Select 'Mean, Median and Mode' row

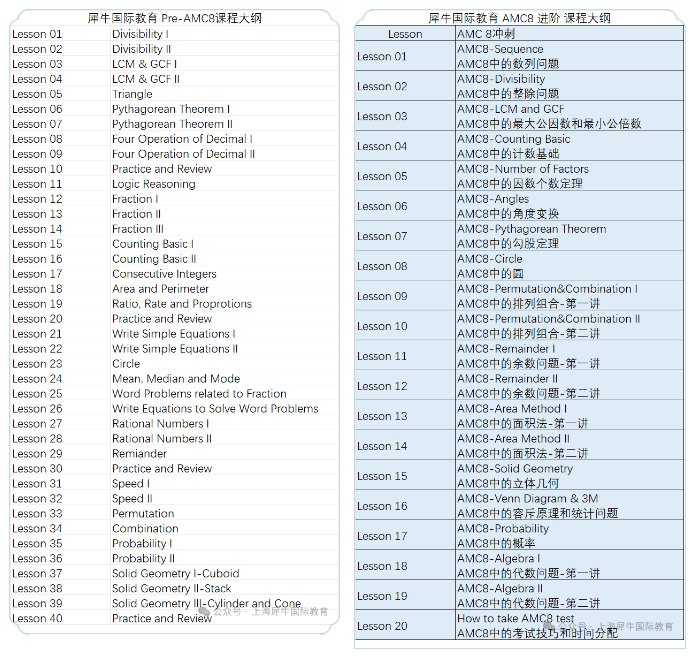click(x=175, y=379)
